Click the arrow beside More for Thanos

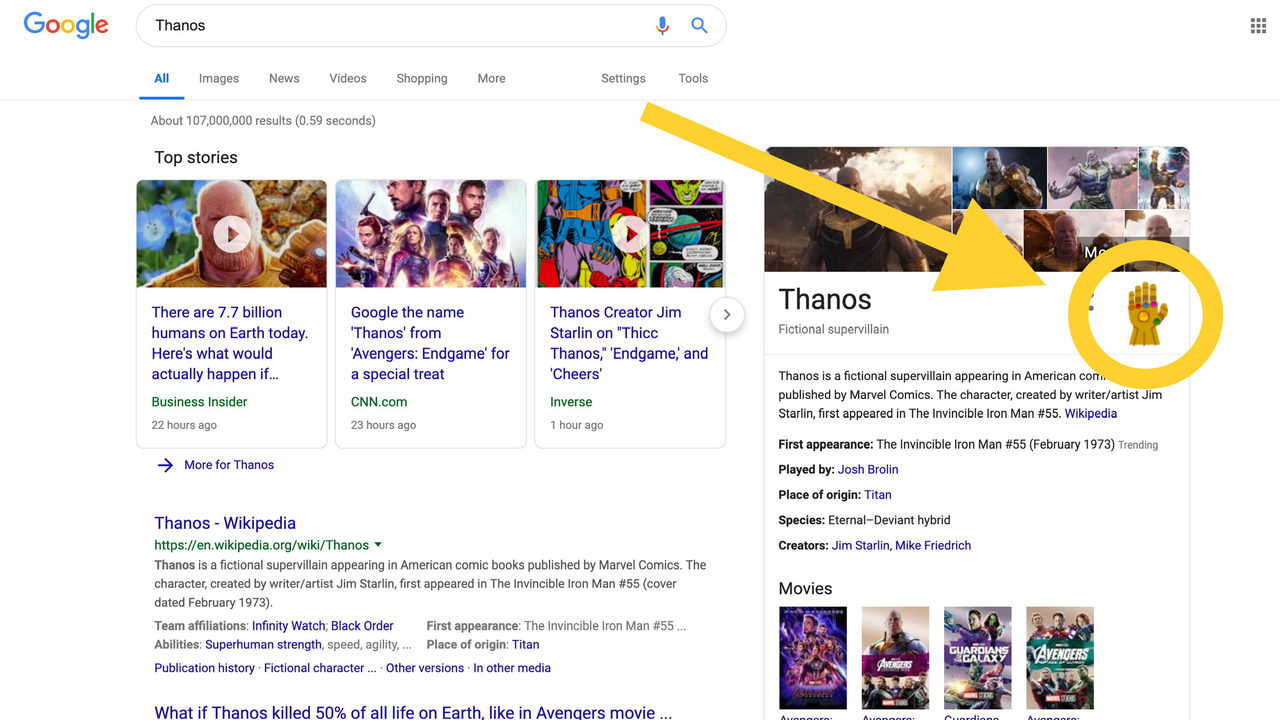click(x=166, y=465)
